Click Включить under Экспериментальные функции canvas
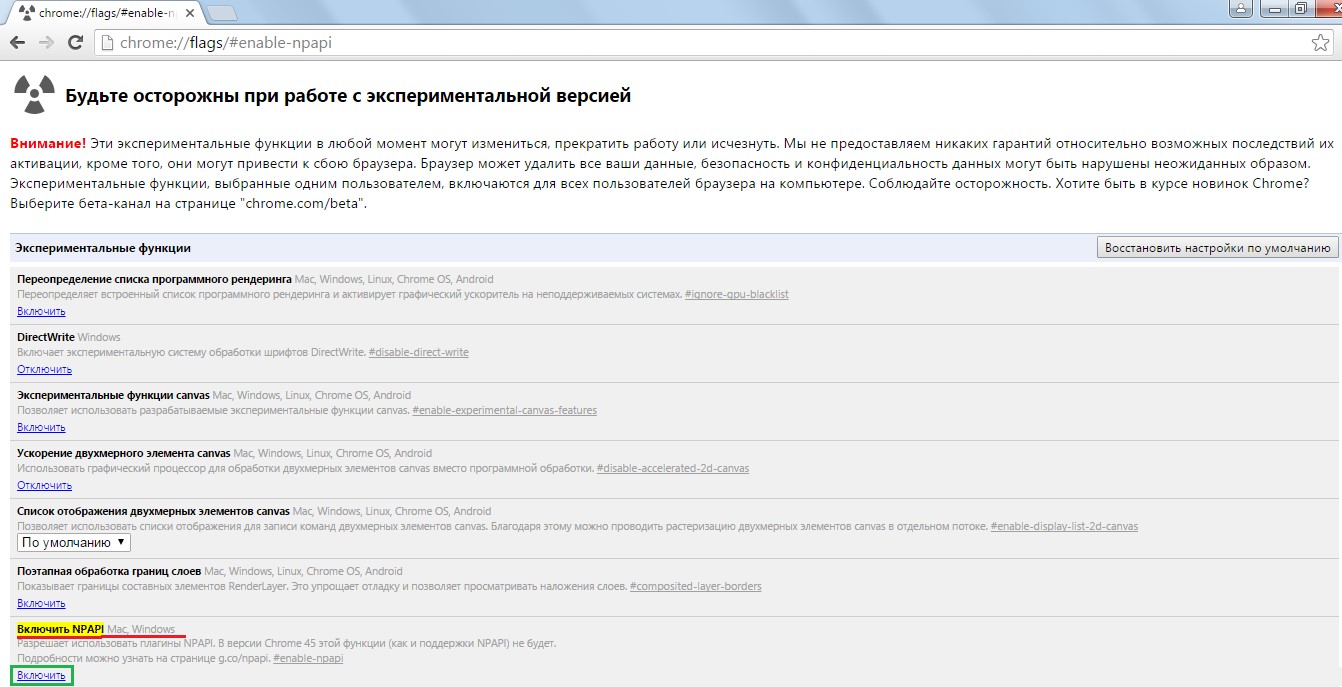Image resolution: width=1342 pixels, height=687 pixels. pos(41,427)
